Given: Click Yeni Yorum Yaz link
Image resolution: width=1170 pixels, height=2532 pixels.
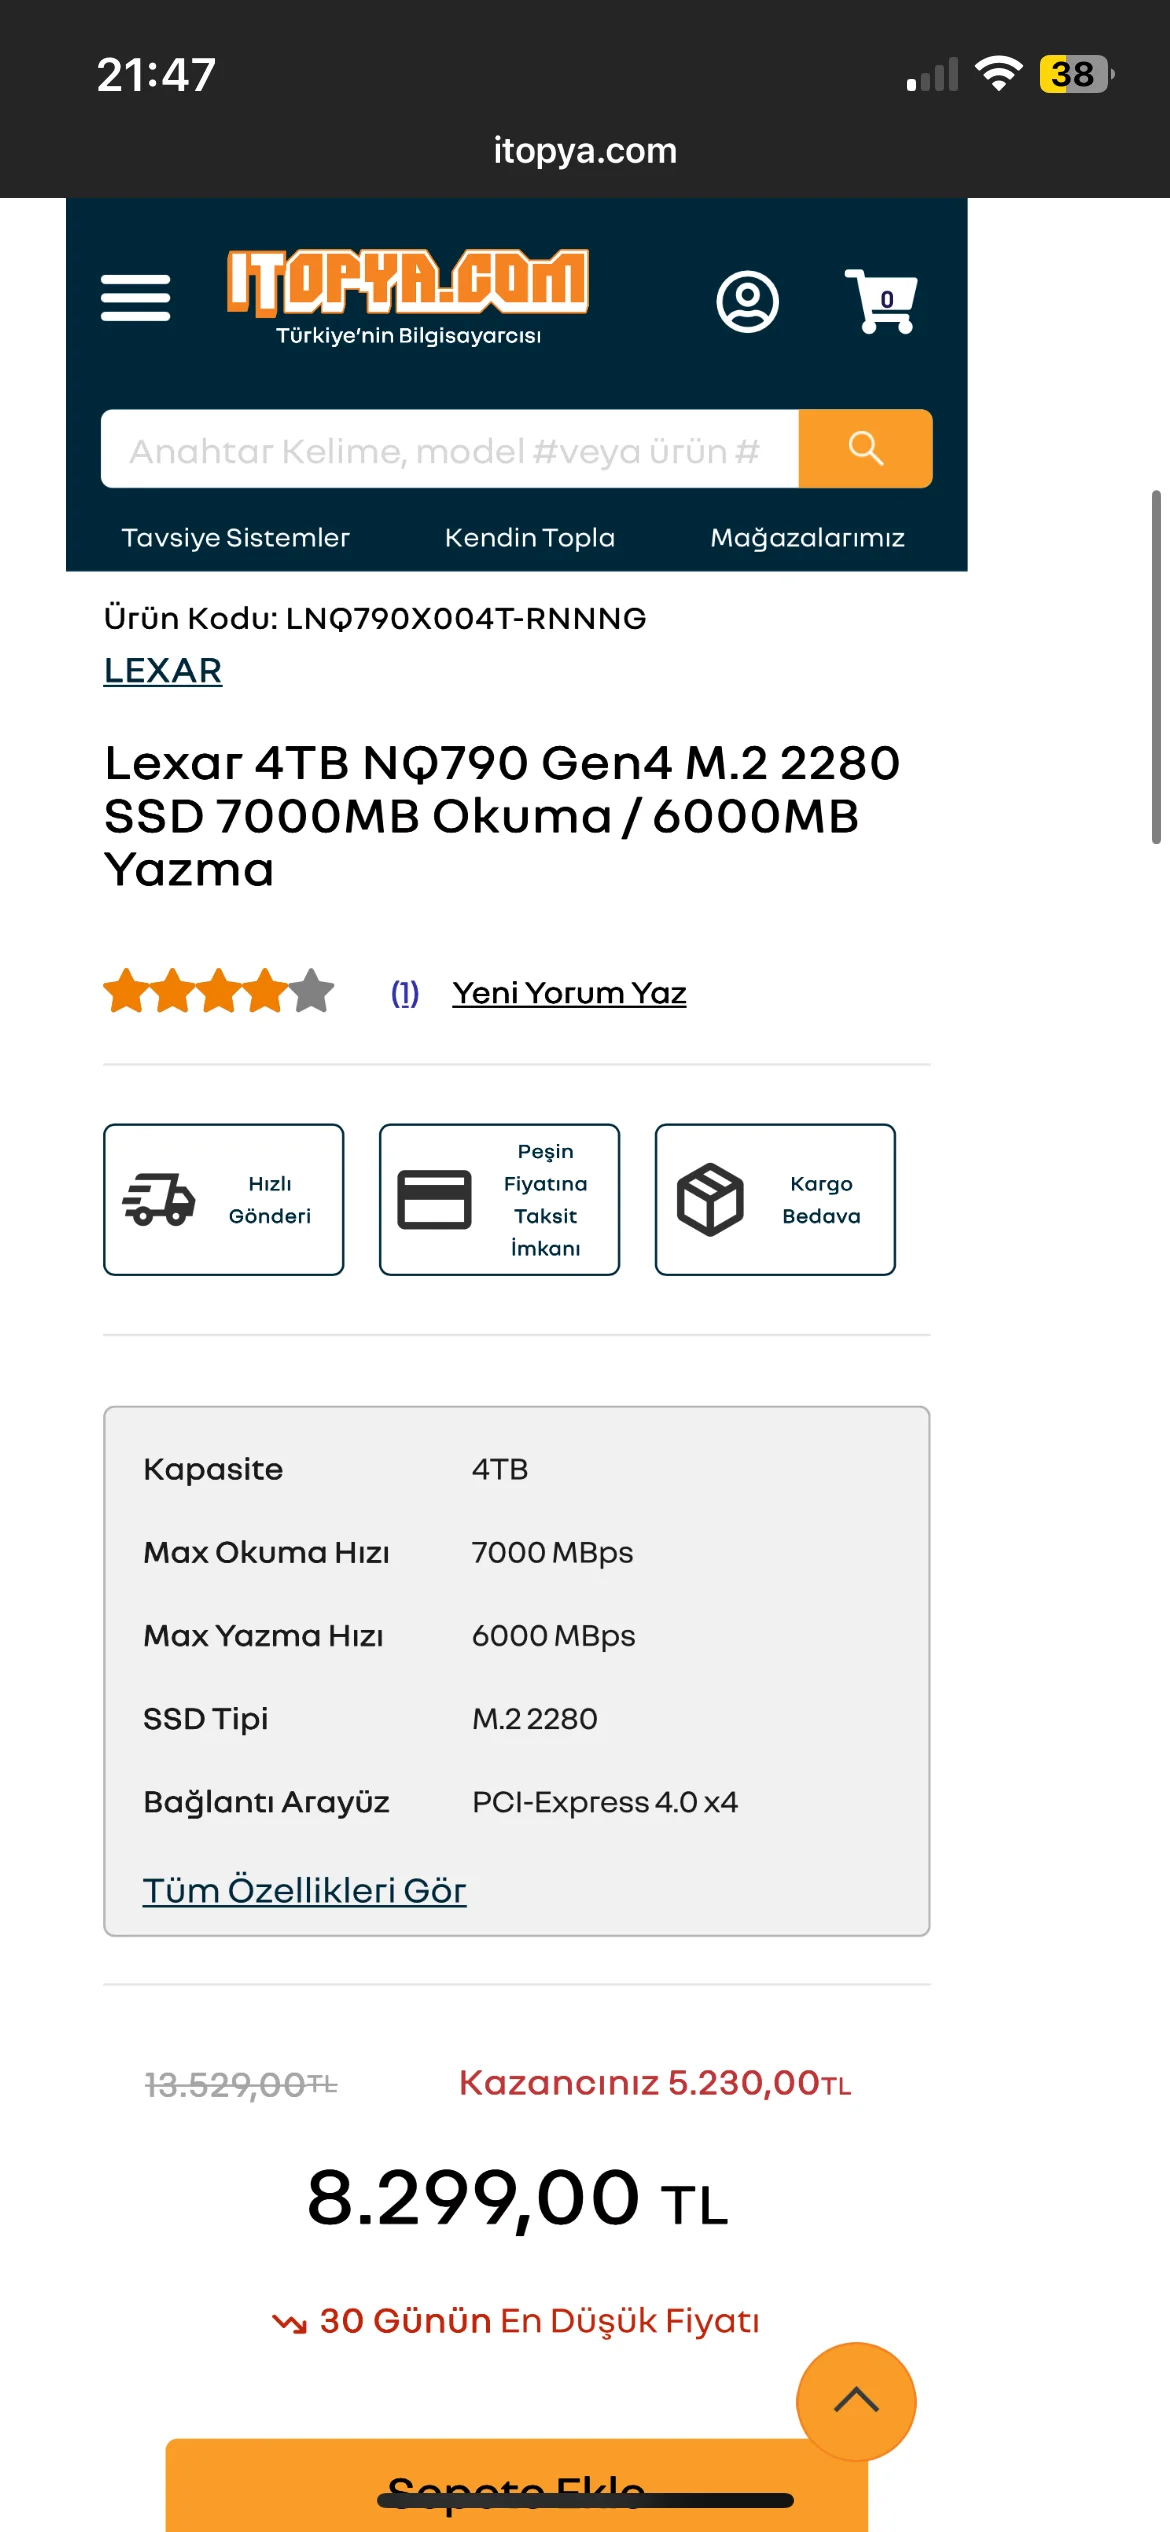Looking at the screenshot, I should click(569, 993).
